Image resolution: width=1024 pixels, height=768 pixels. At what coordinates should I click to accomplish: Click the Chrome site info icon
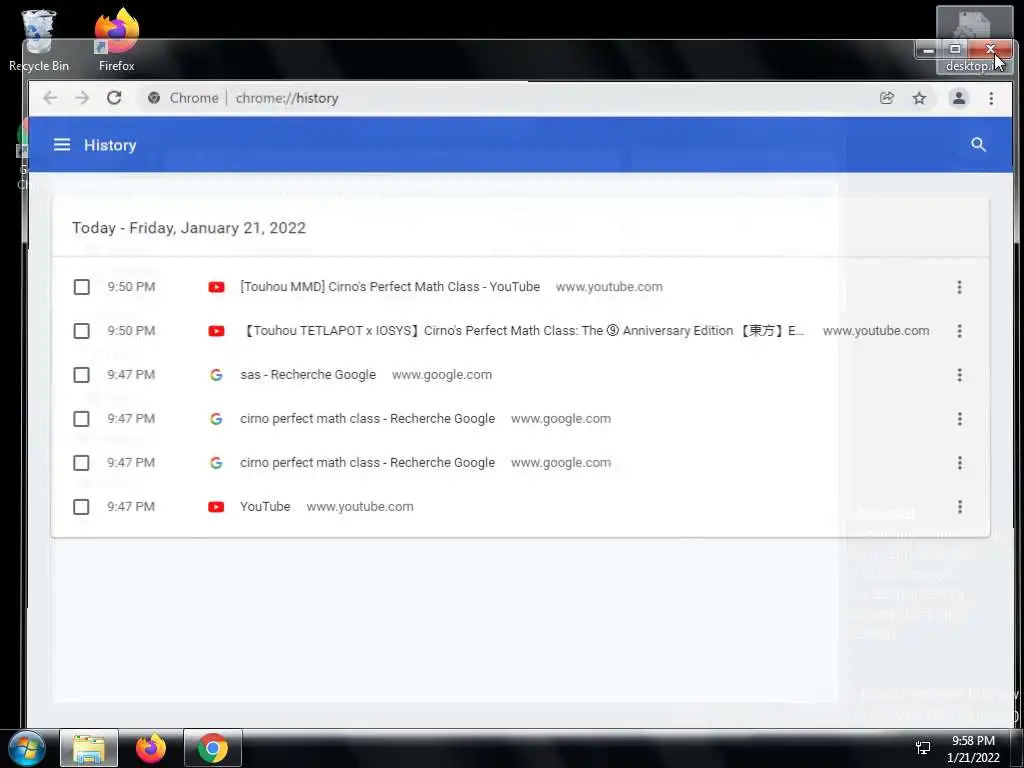[x=154, y=98]
